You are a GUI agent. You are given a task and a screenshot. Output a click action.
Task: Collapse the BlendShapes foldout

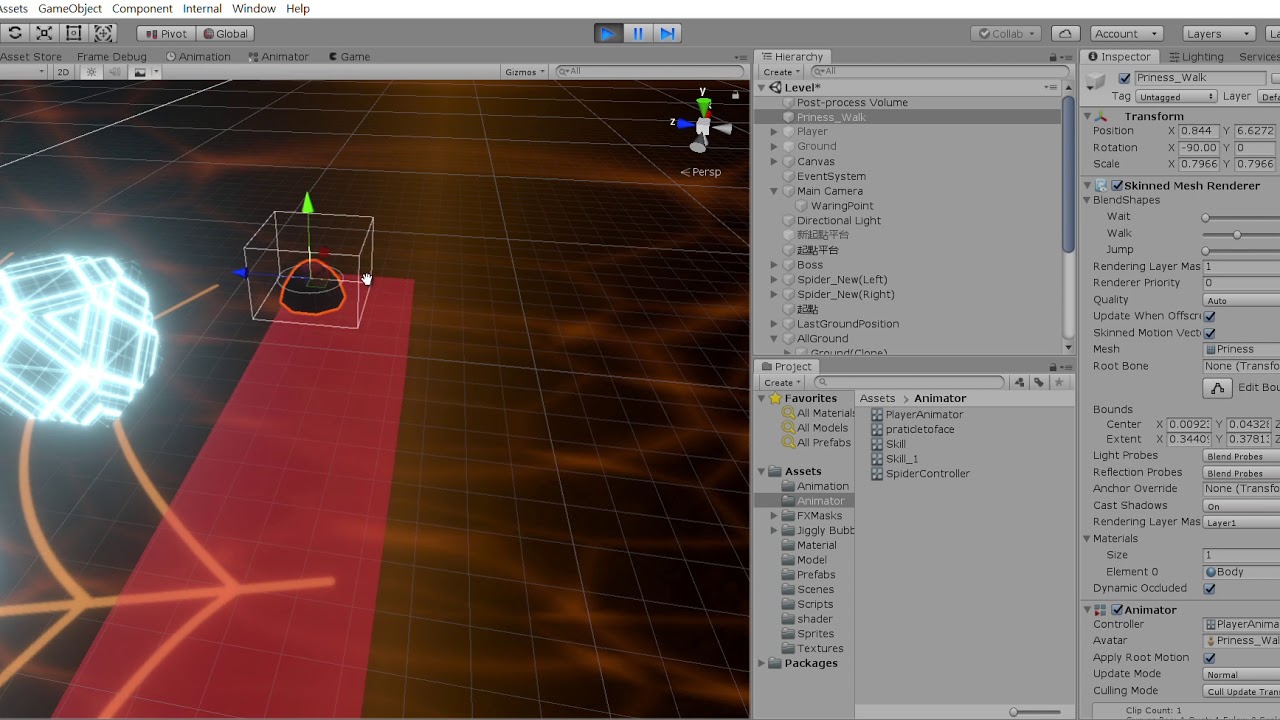click(x=1088, y=200)
